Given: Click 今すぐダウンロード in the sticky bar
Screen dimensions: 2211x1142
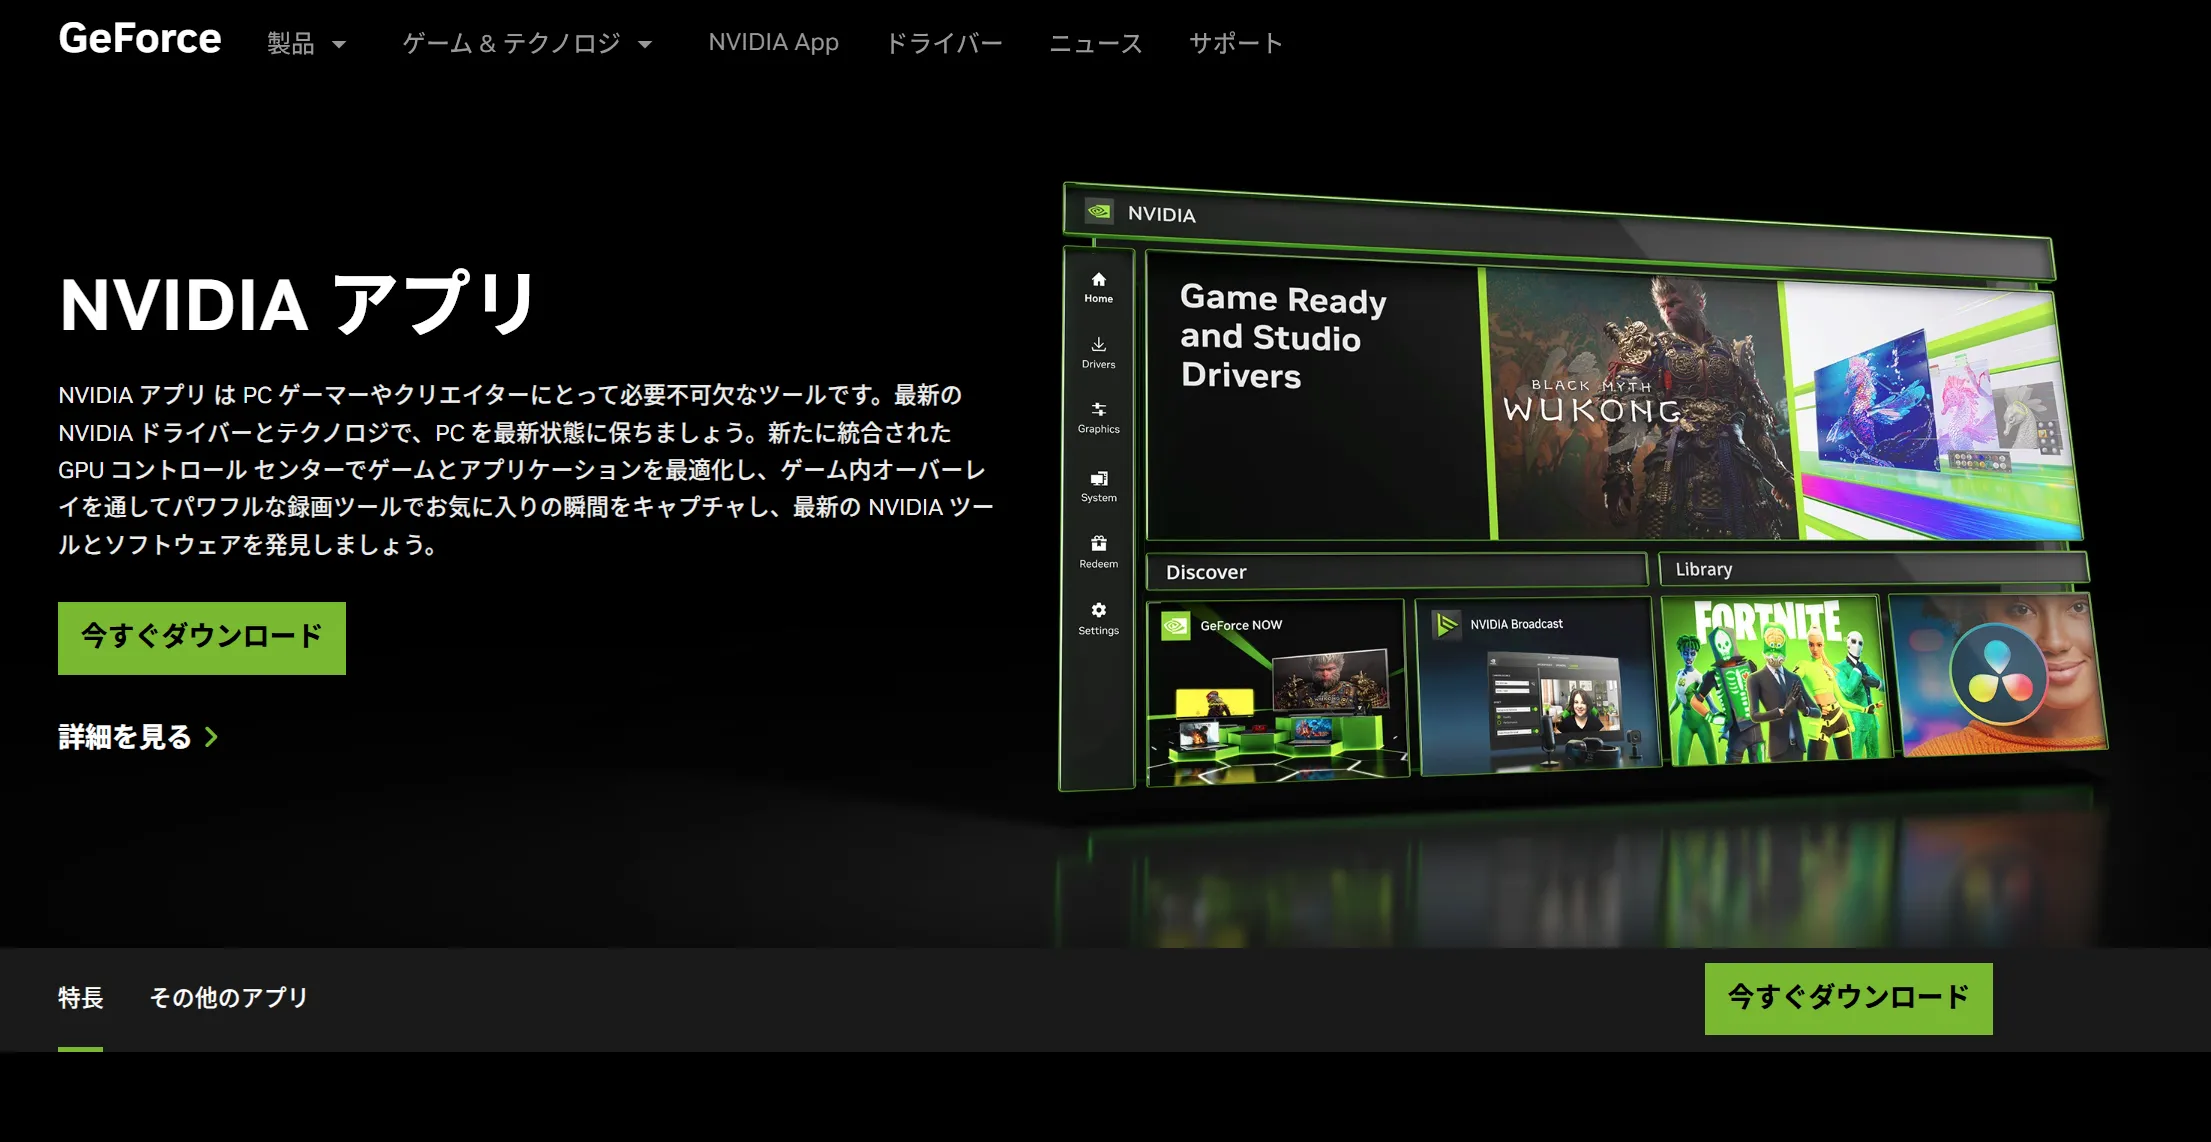Looking at the screenshot, I should [1849, 999].
